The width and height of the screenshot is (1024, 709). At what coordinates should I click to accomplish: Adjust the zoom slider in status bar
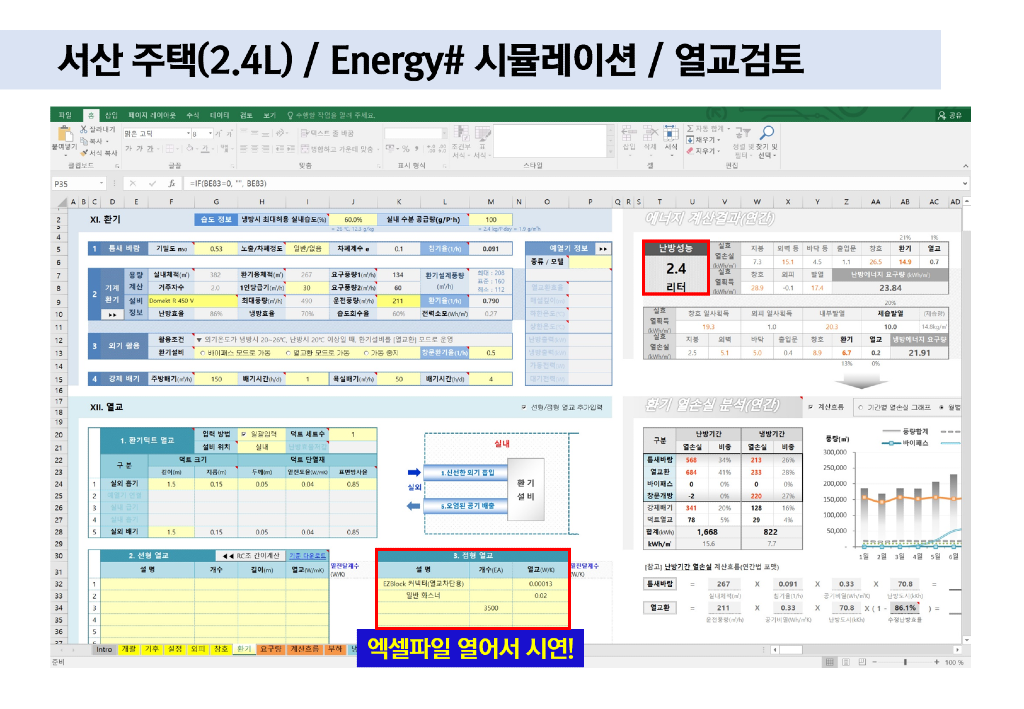pyautogui.click(x=905, y=662)
